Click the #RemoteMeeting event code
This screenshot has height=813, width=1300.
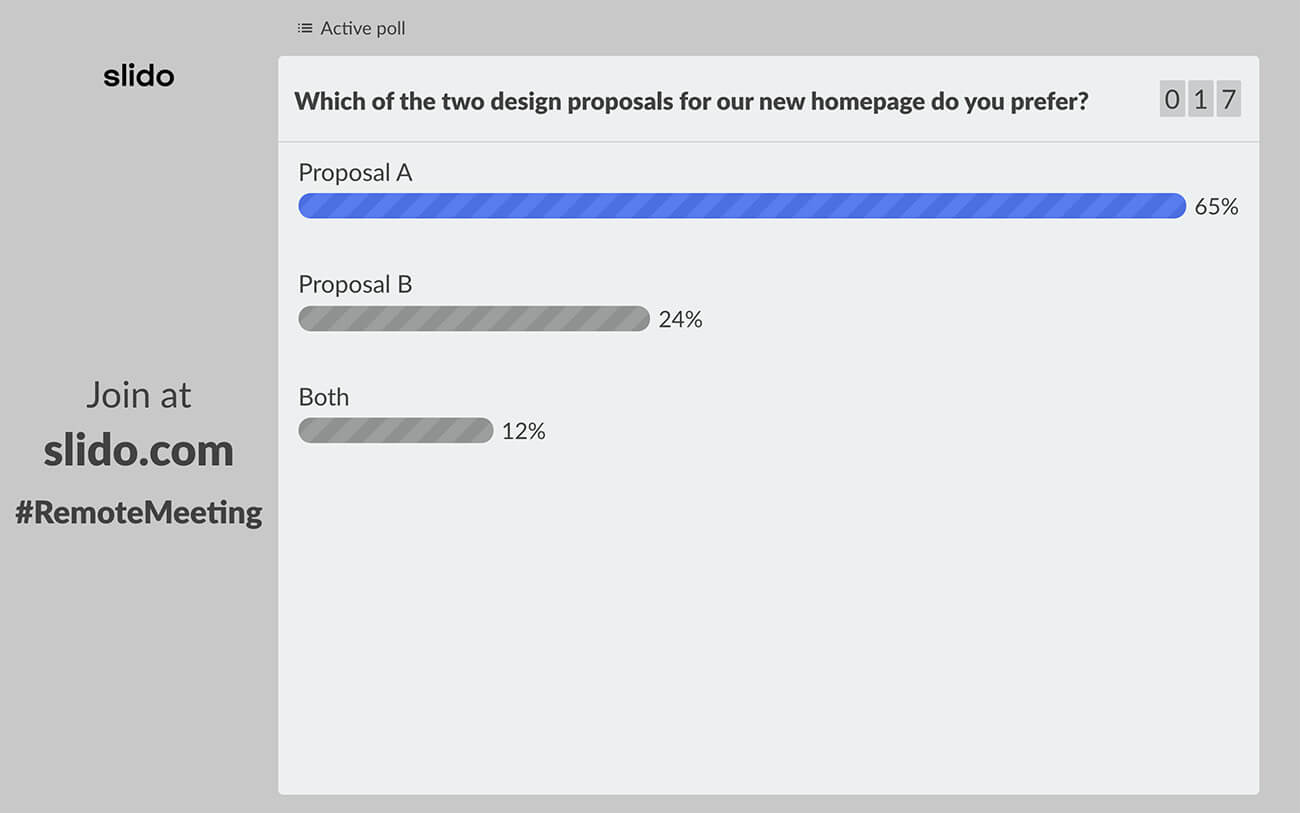pos(138,512)
